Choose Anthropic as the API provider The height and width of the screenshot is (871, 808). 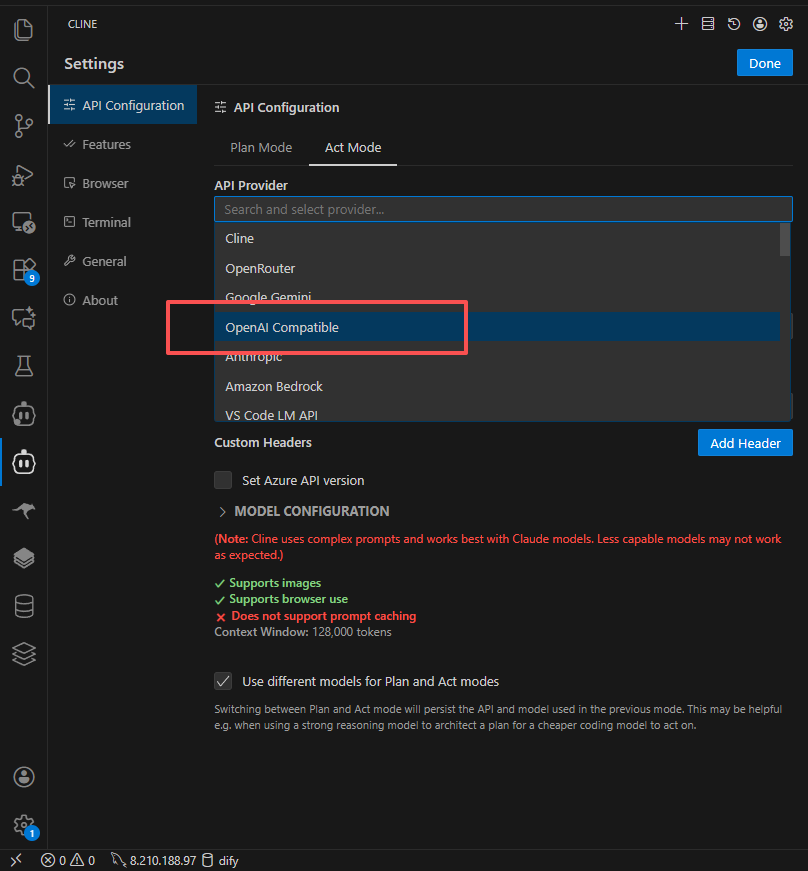click(x=254, y=356)
